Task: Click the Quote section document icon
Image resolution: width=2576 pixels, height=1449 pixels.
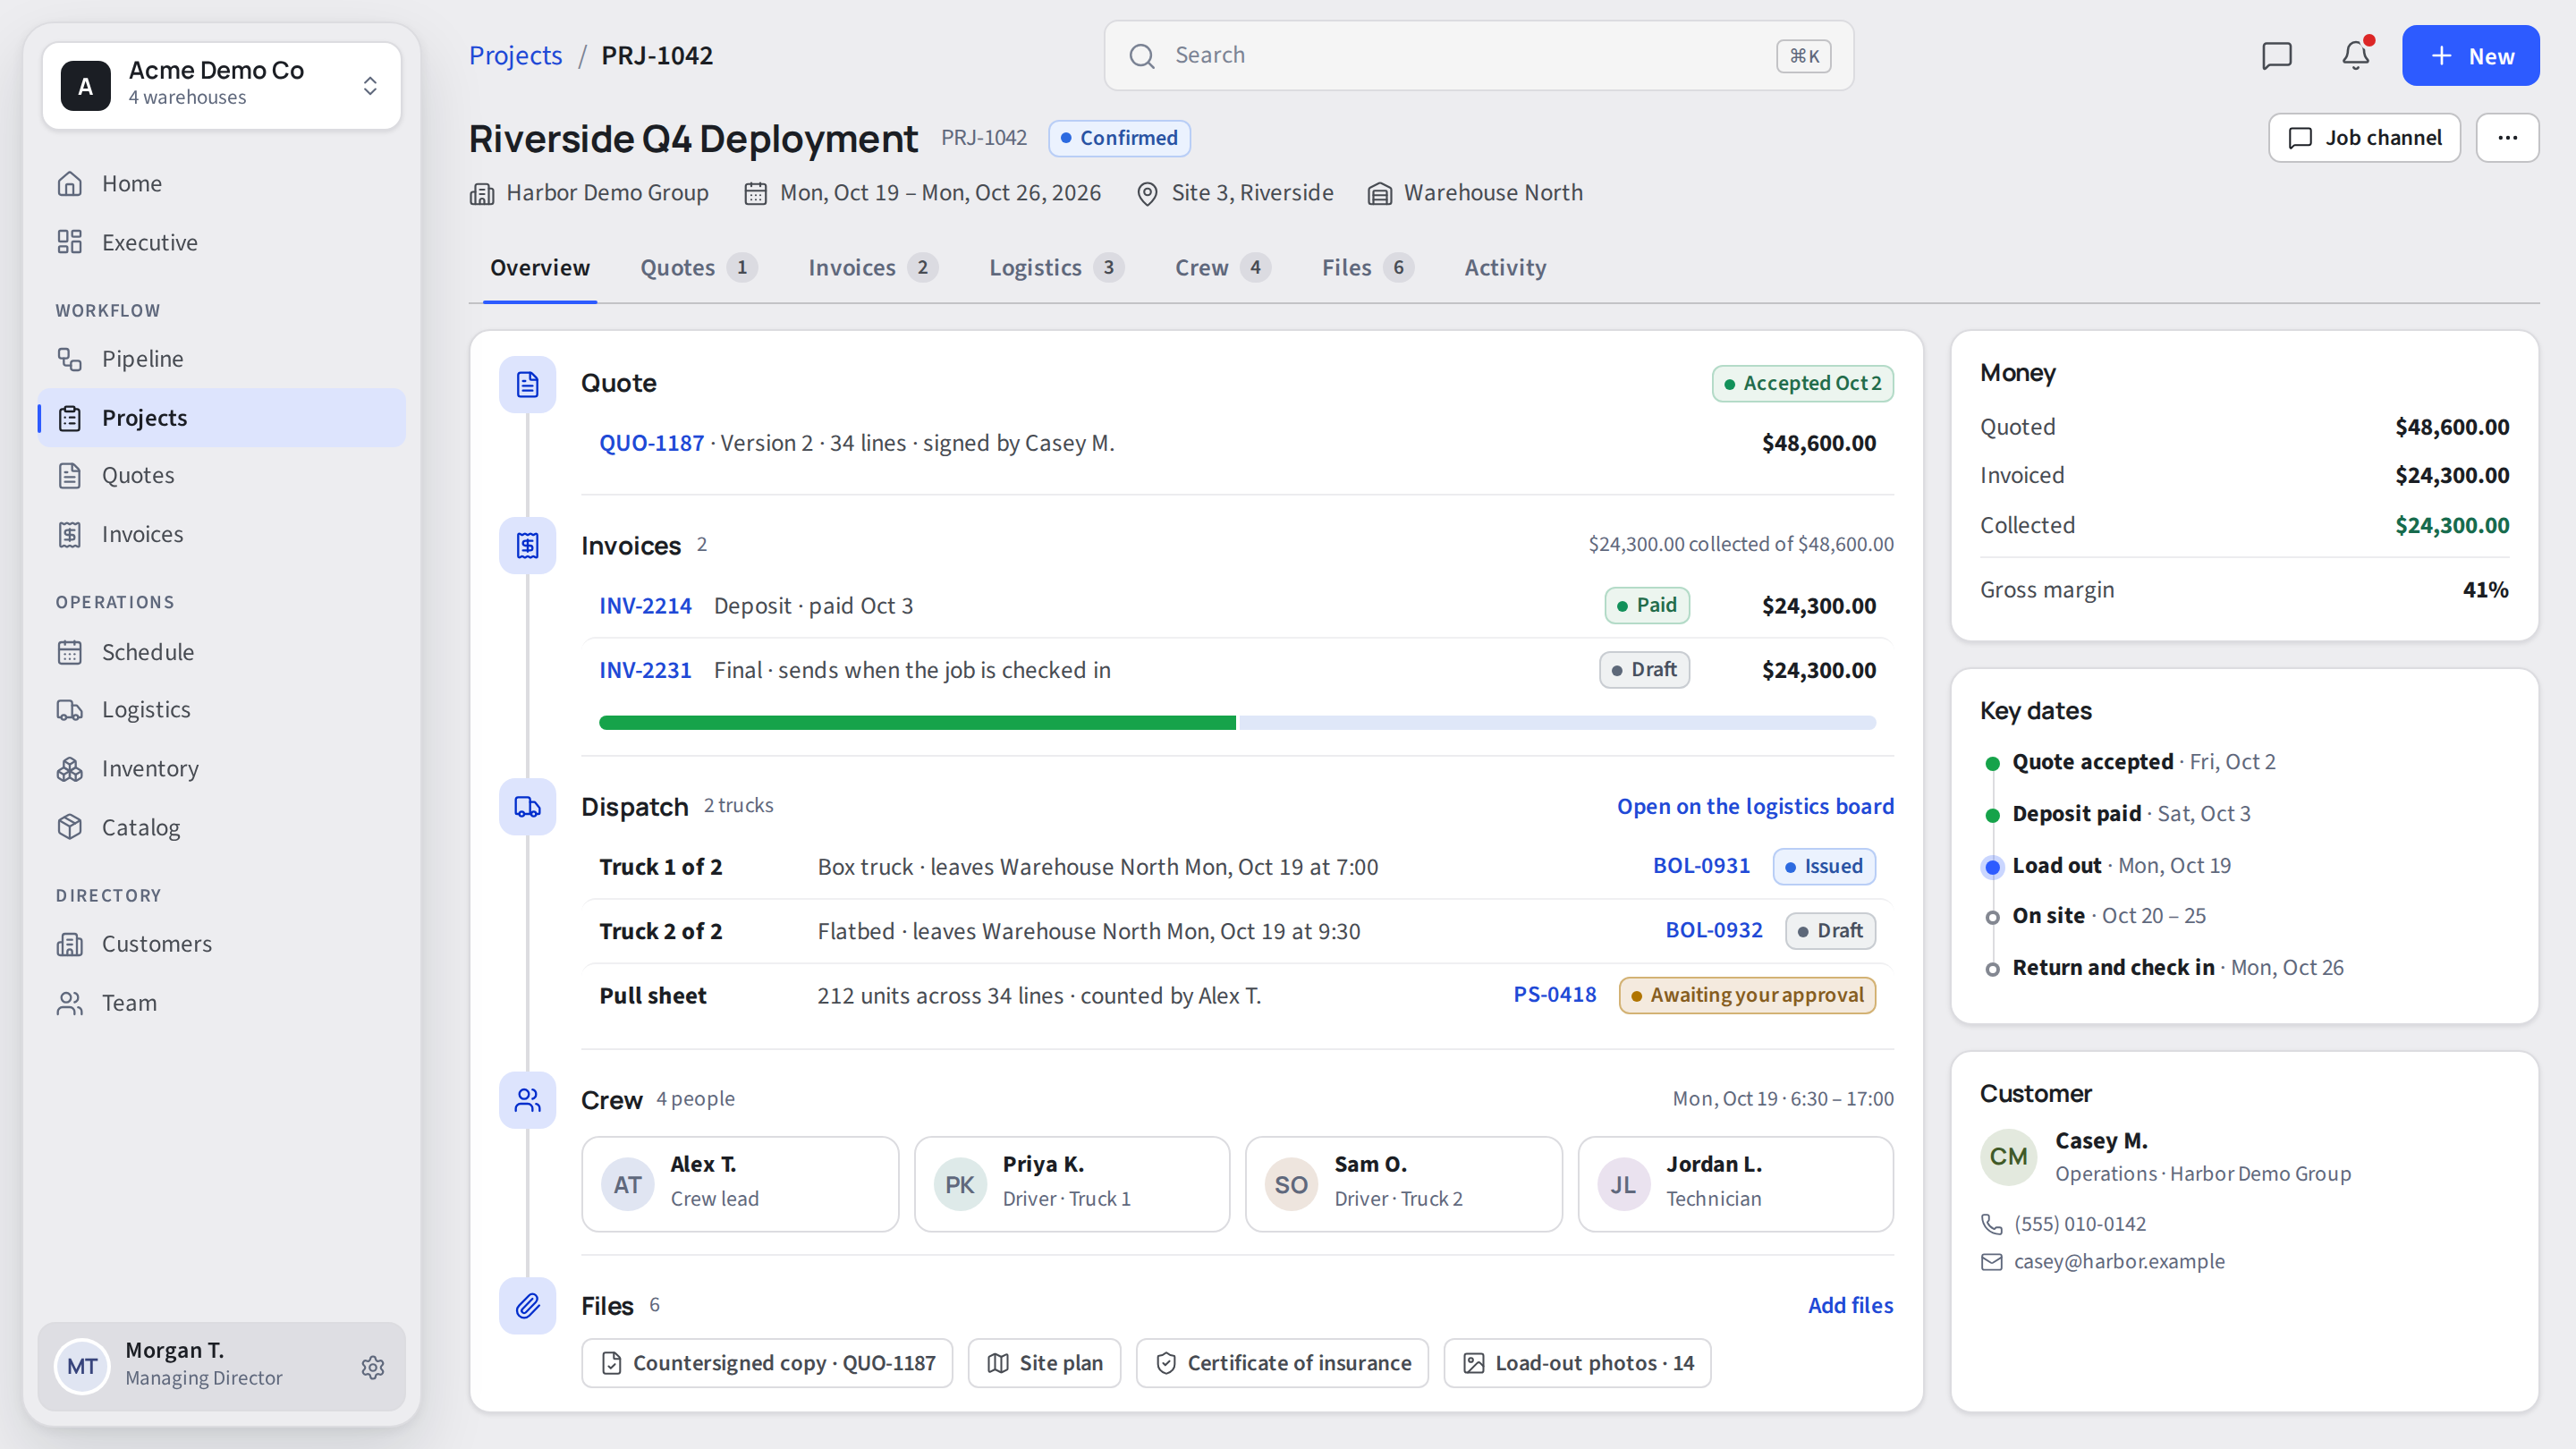Action: [x=527, y=384]
